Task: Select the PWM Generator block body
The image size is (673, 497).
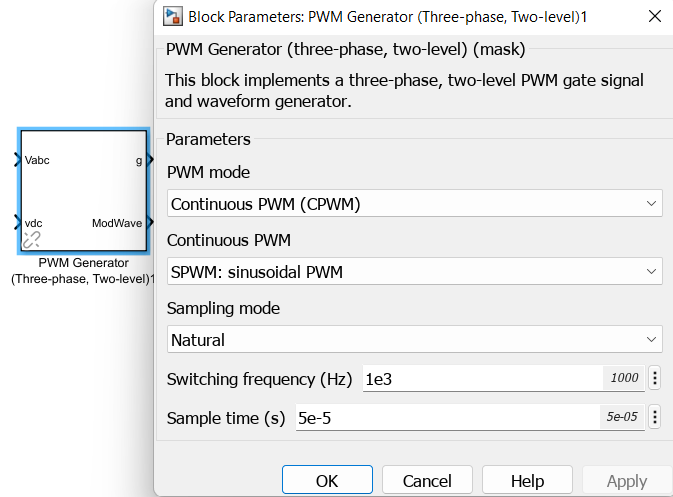Action: point(83,190)
